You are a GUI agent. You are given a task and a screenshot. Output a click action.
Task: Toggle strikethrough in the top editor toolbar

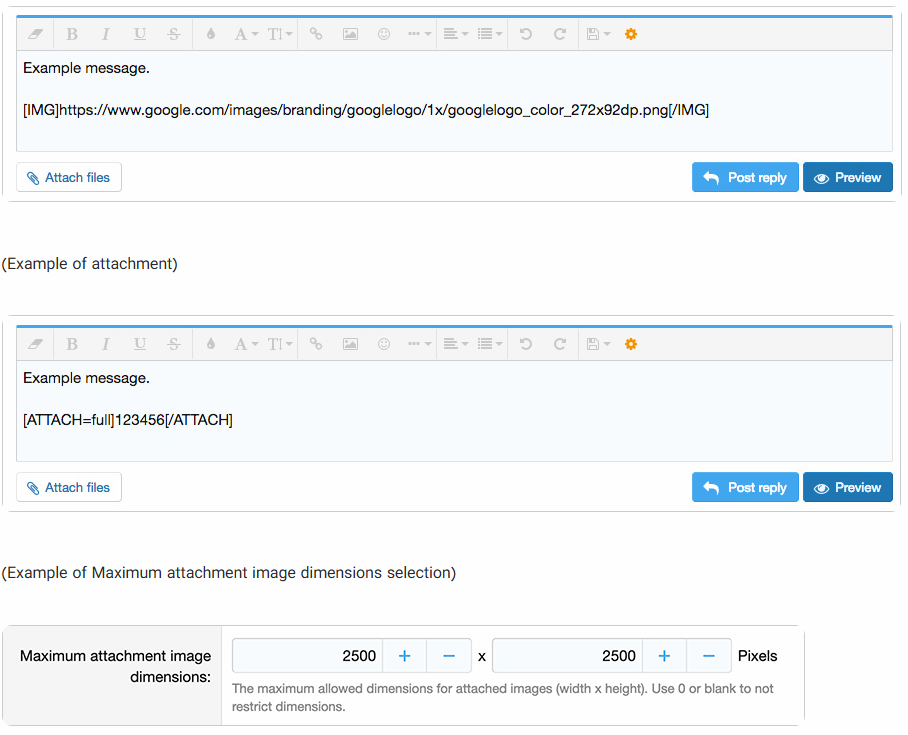point(174,34)
